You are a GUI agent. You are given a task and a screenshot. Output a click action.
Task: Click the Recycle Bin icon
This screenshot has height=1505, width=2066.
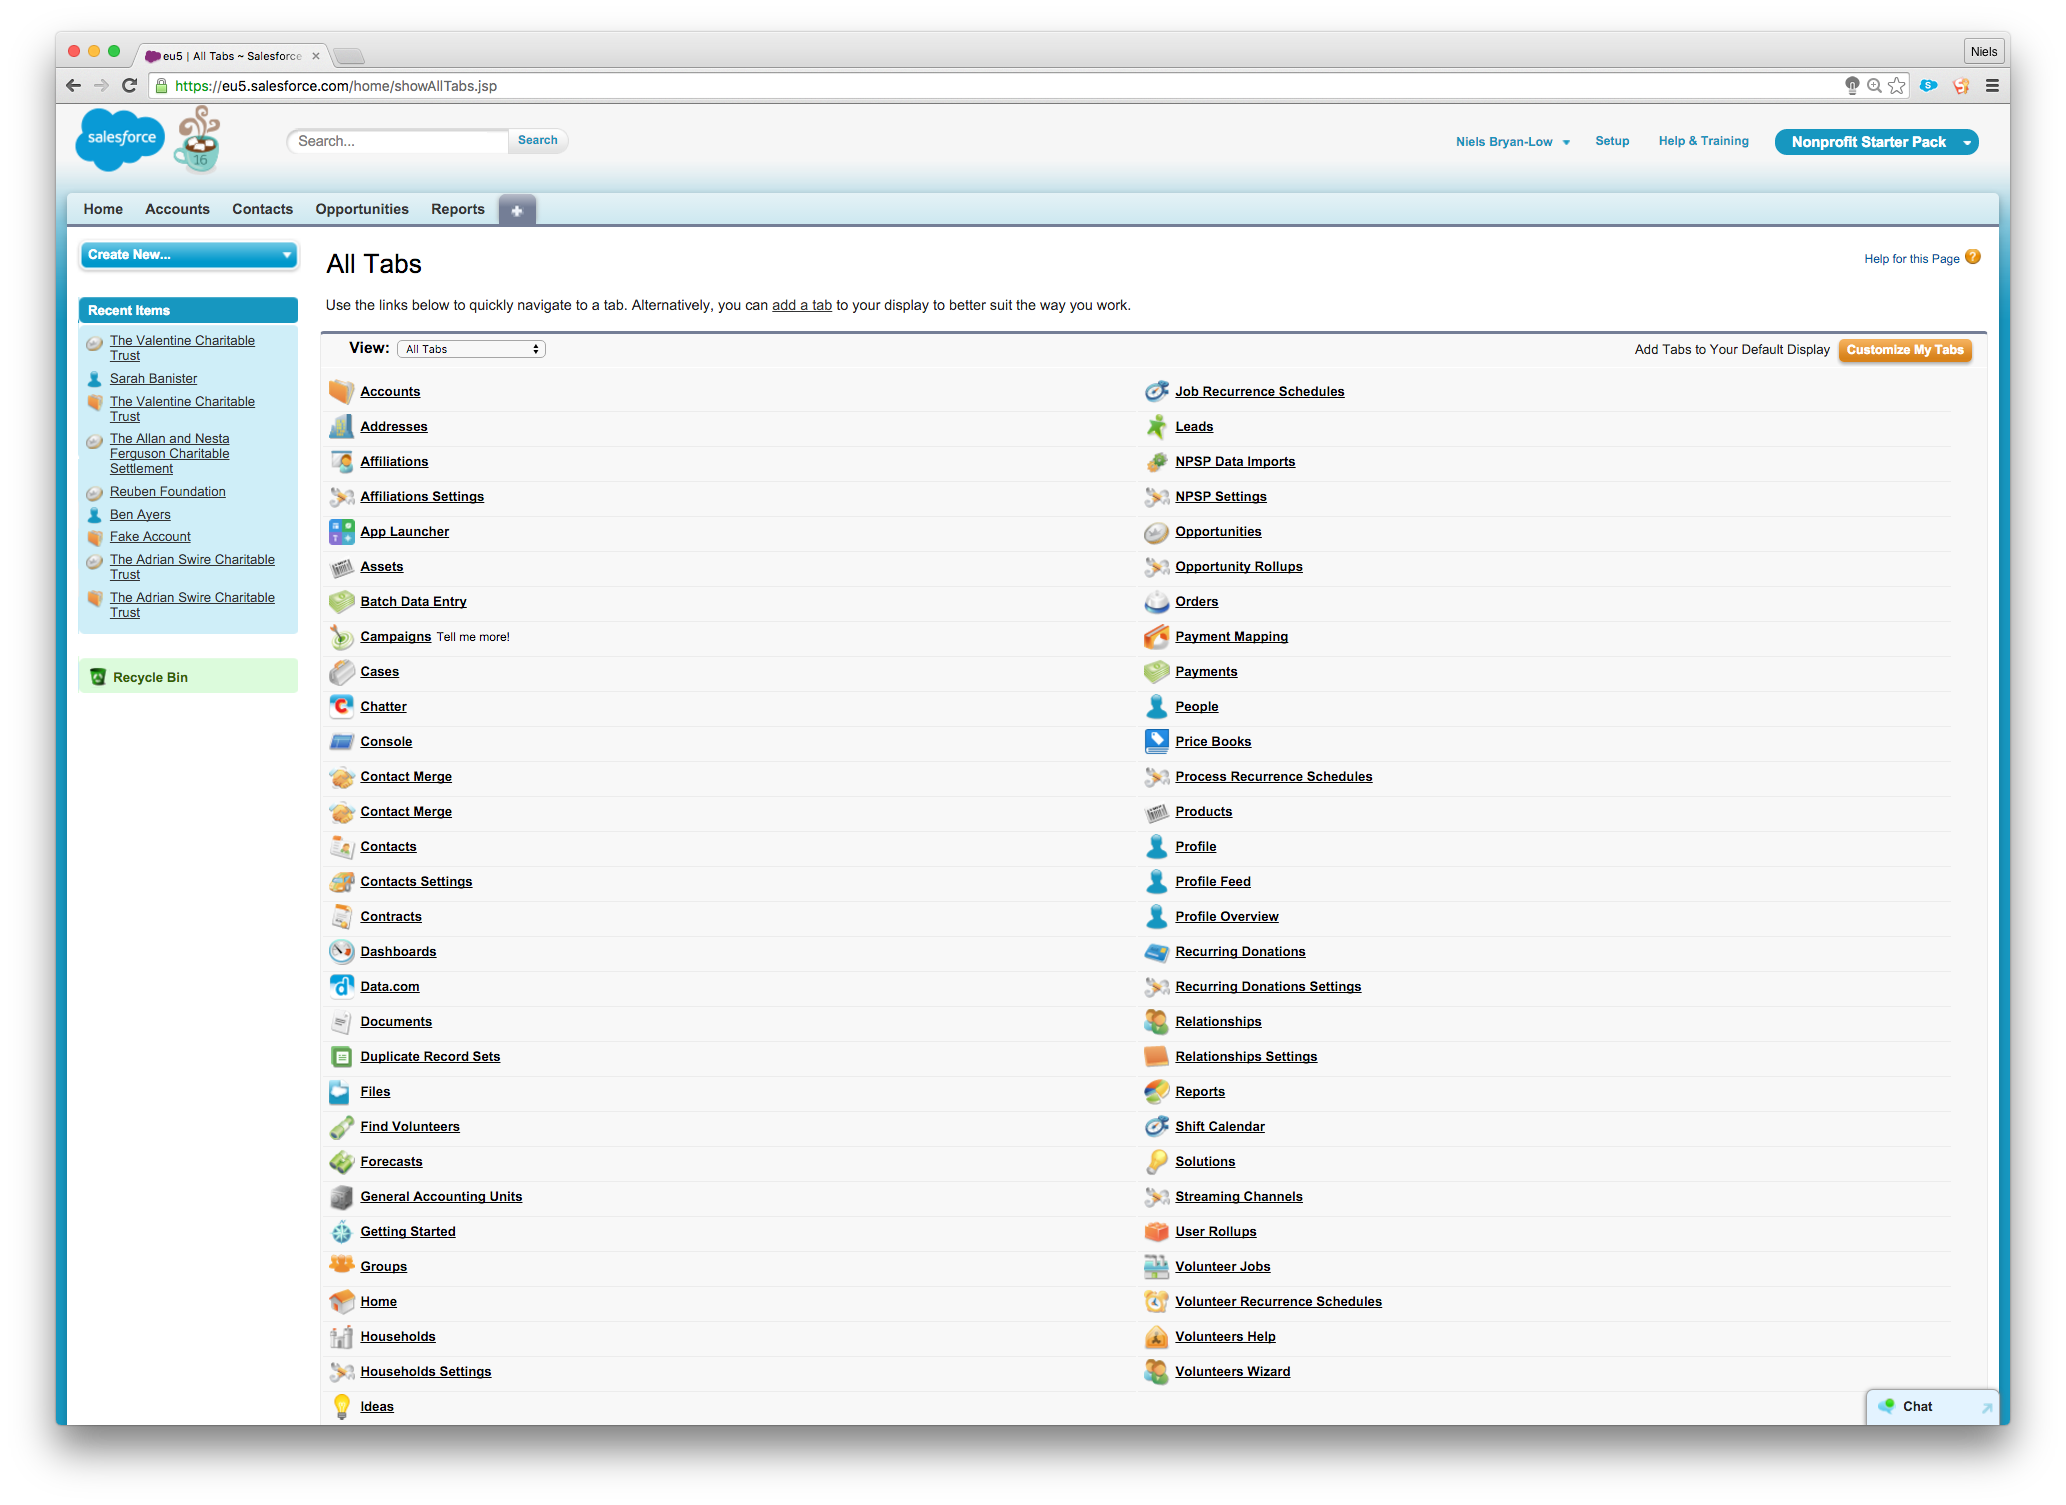coord(98,677)
